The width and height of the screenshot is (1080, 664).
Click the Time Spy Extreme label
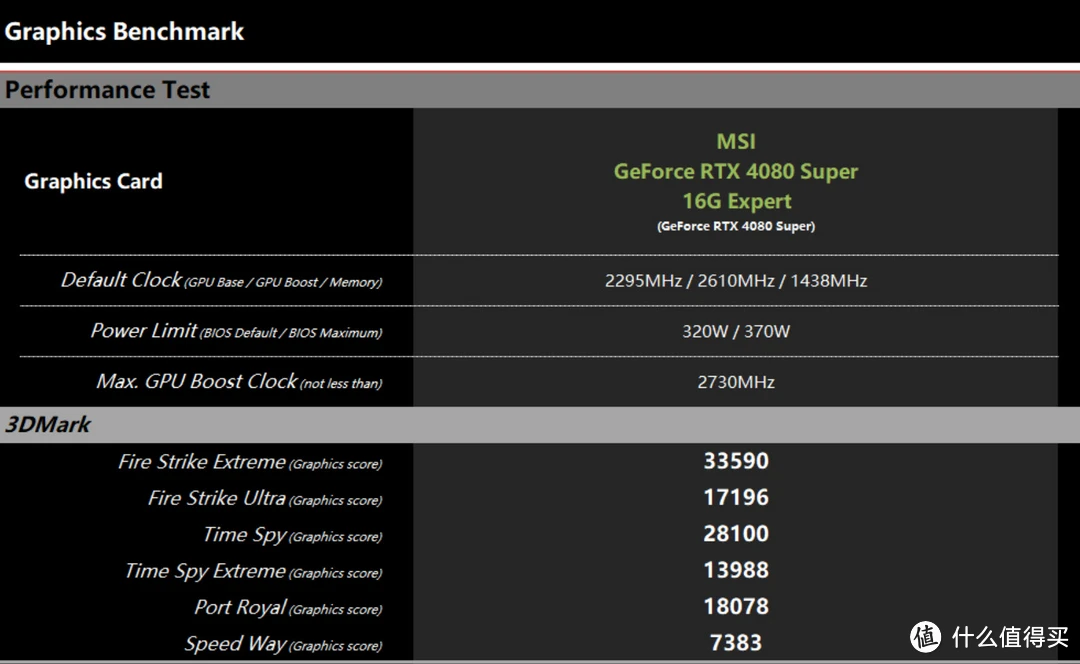[253, 572]
